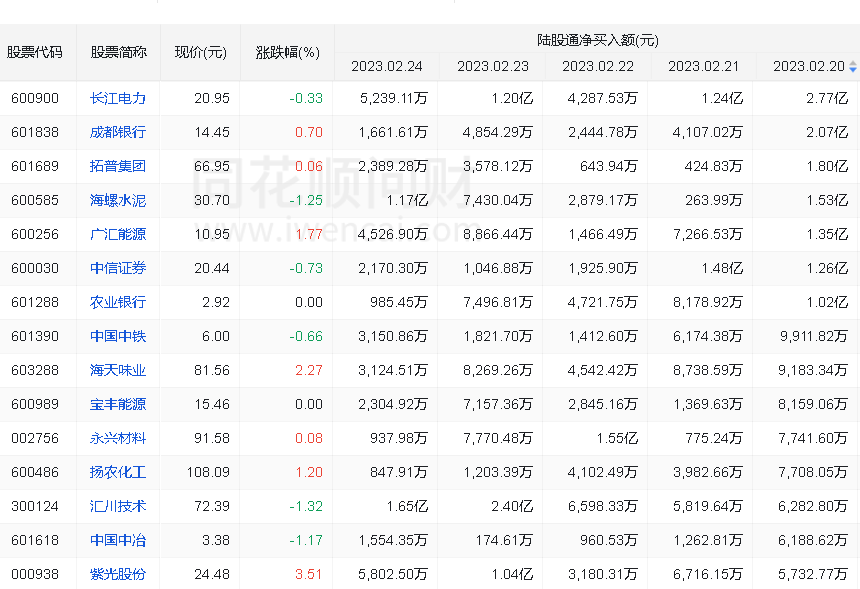Open stock link 永兴材料
Image resolution: width=860 pixels, height=589 pixels.
coord(118,438)
